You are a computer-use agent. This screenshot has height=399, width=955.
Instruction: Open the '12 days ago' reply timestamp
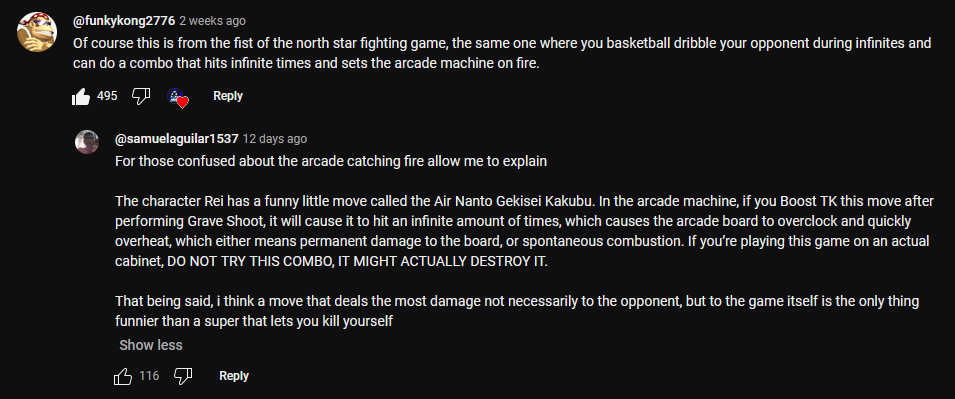click(275, 139)
